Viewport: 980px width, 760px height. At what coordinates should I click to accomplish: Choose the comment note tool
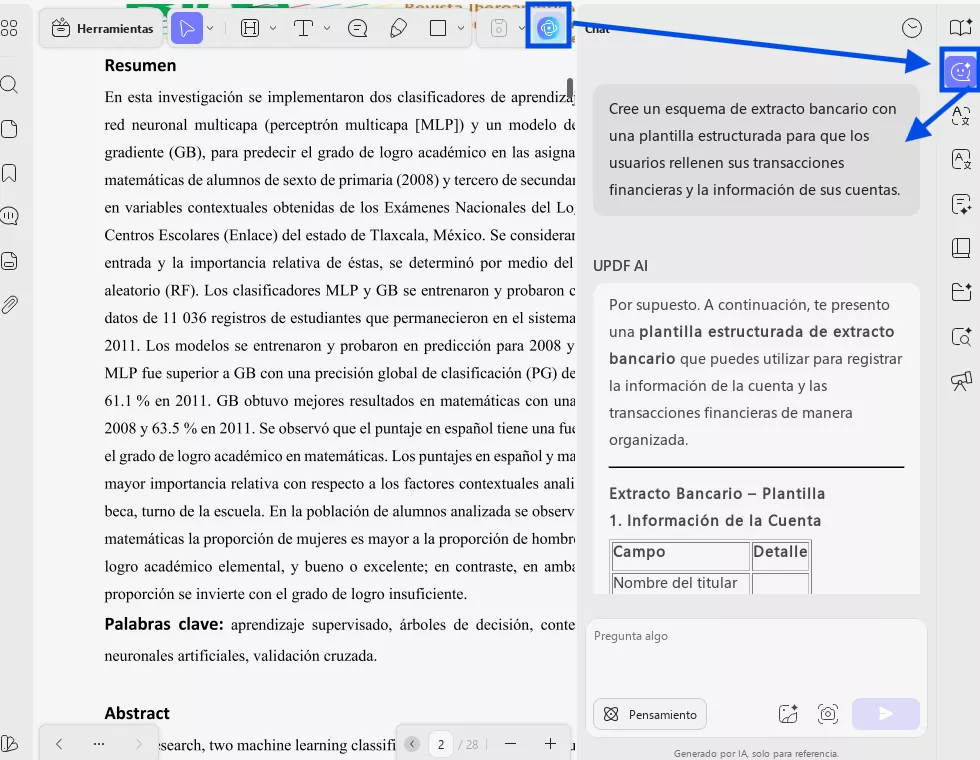pyautogui.click(x=358, y=28)
